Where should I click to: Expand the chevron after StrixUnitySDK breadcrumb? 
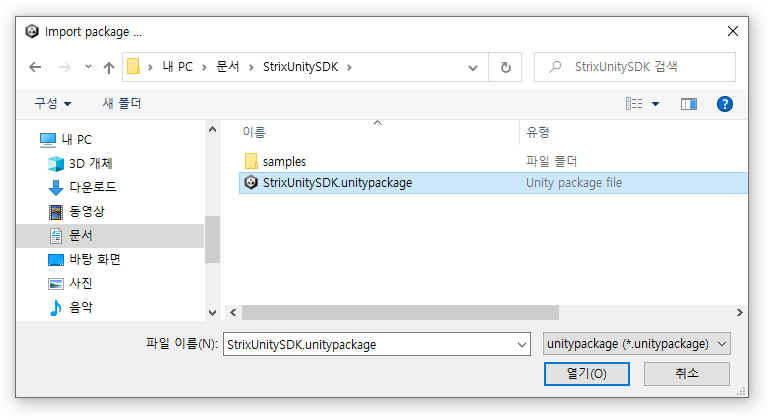(349, 67)
